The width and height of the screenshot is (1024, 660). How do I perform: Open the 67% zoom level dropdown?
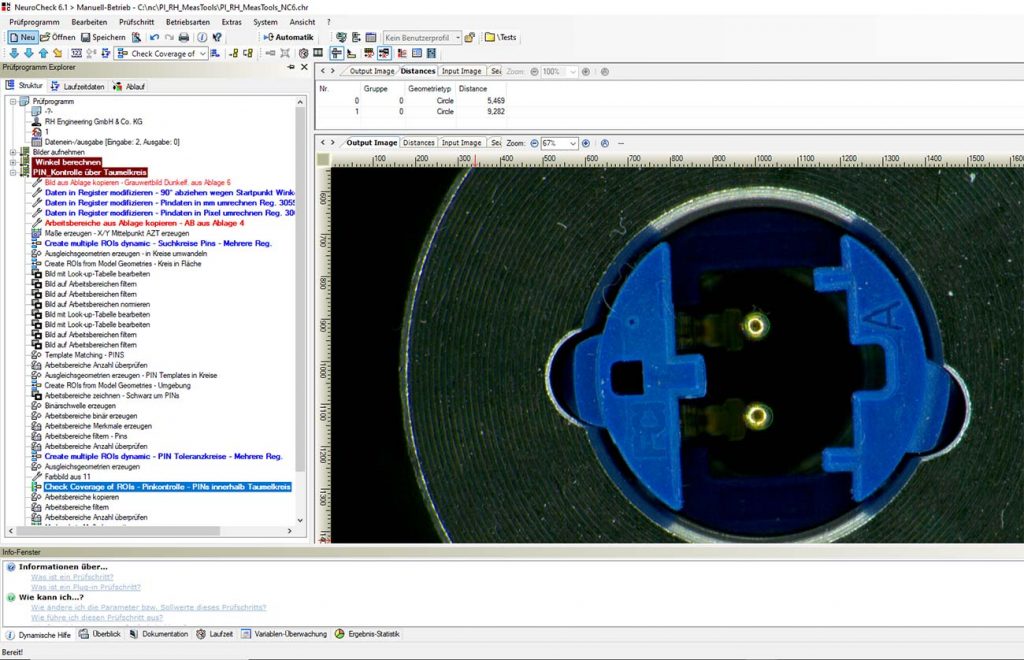[x=573, y=143]
